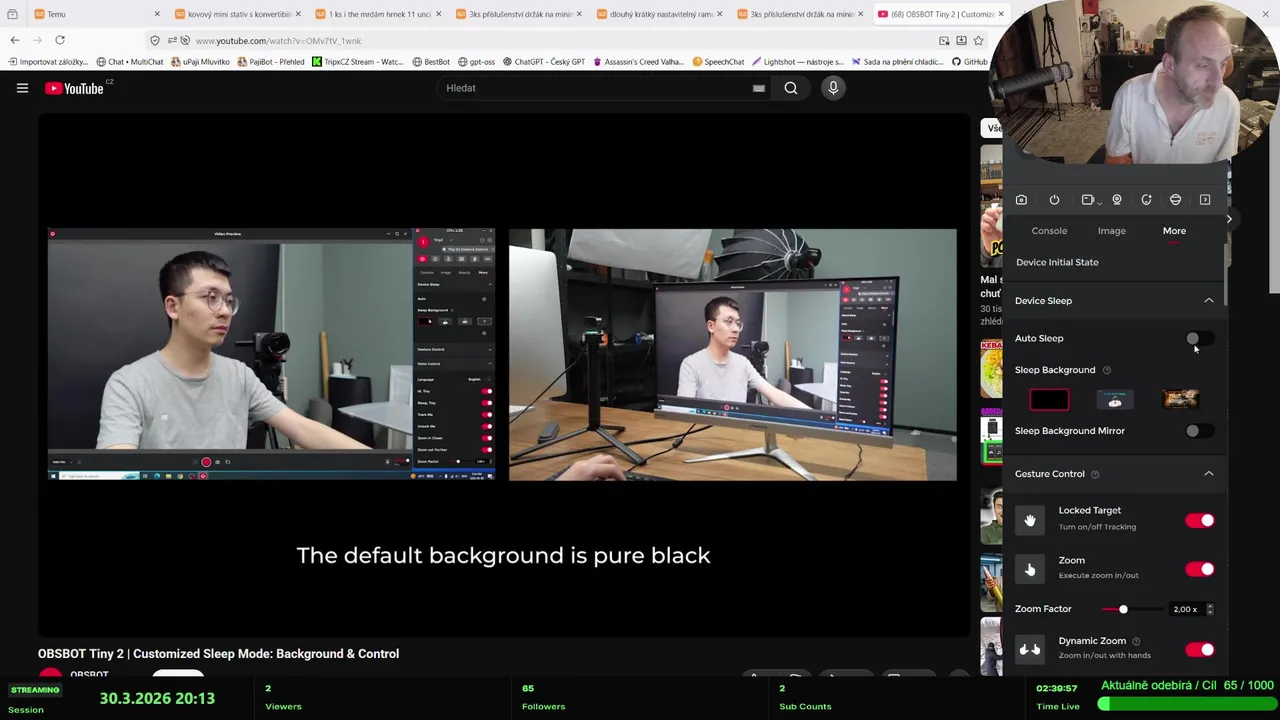This screenshot has width=1280, height=720.
Task: Click the Locked Target hand gesture icon
Action: 1030,520
